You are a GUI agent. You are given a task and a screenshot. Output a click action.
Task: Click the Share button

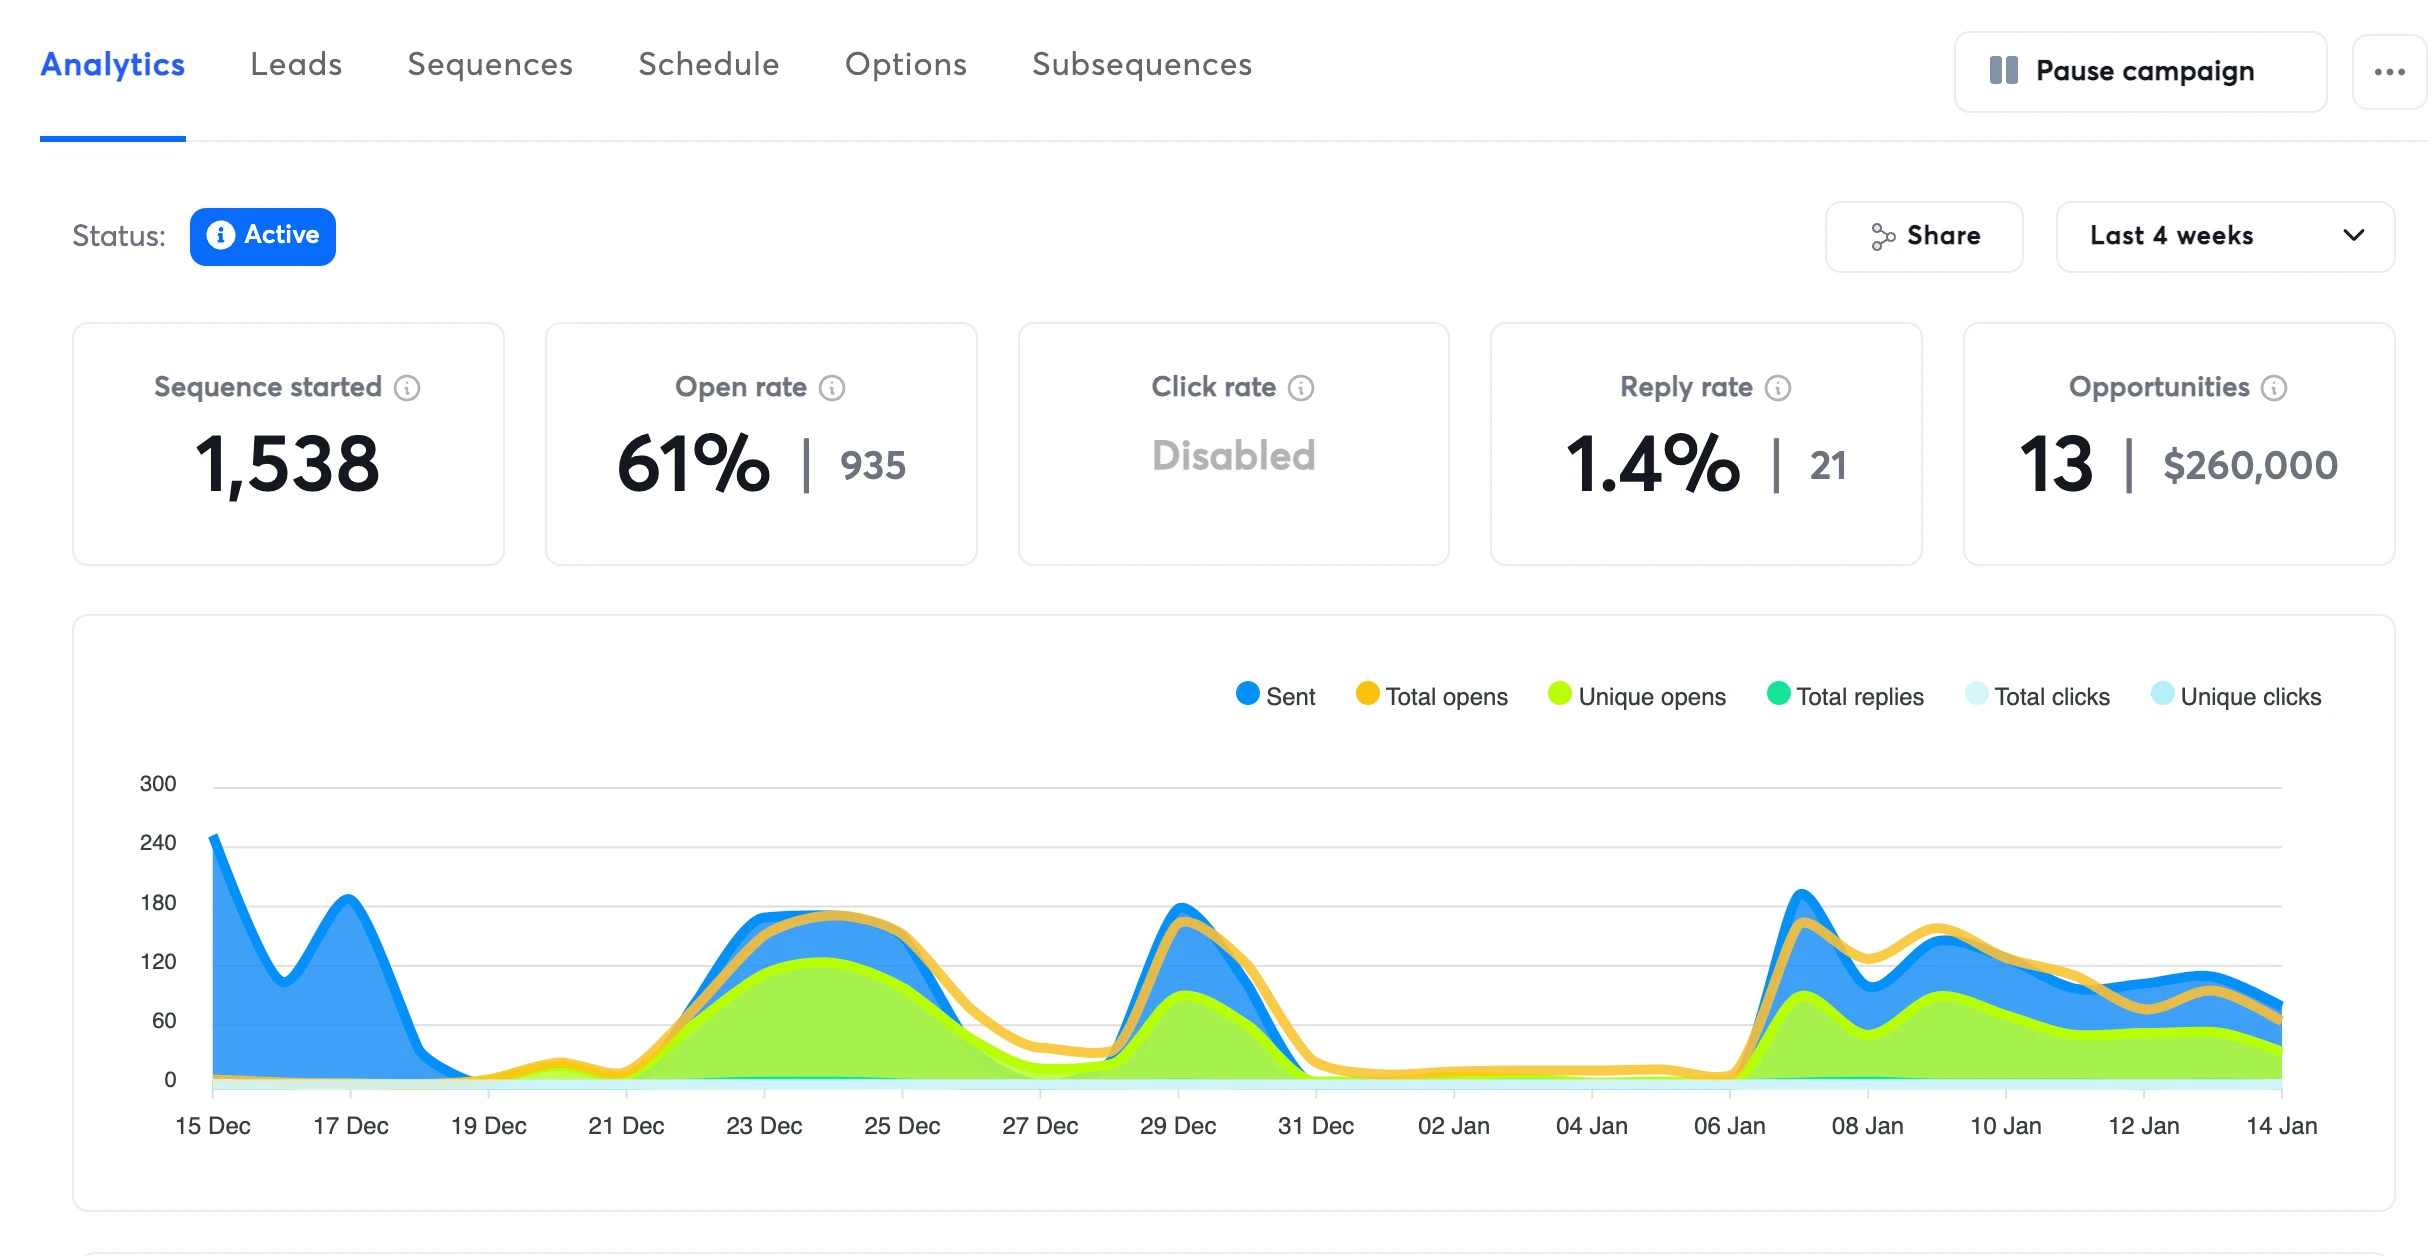pyautogui.click(x=1924, y=236)
